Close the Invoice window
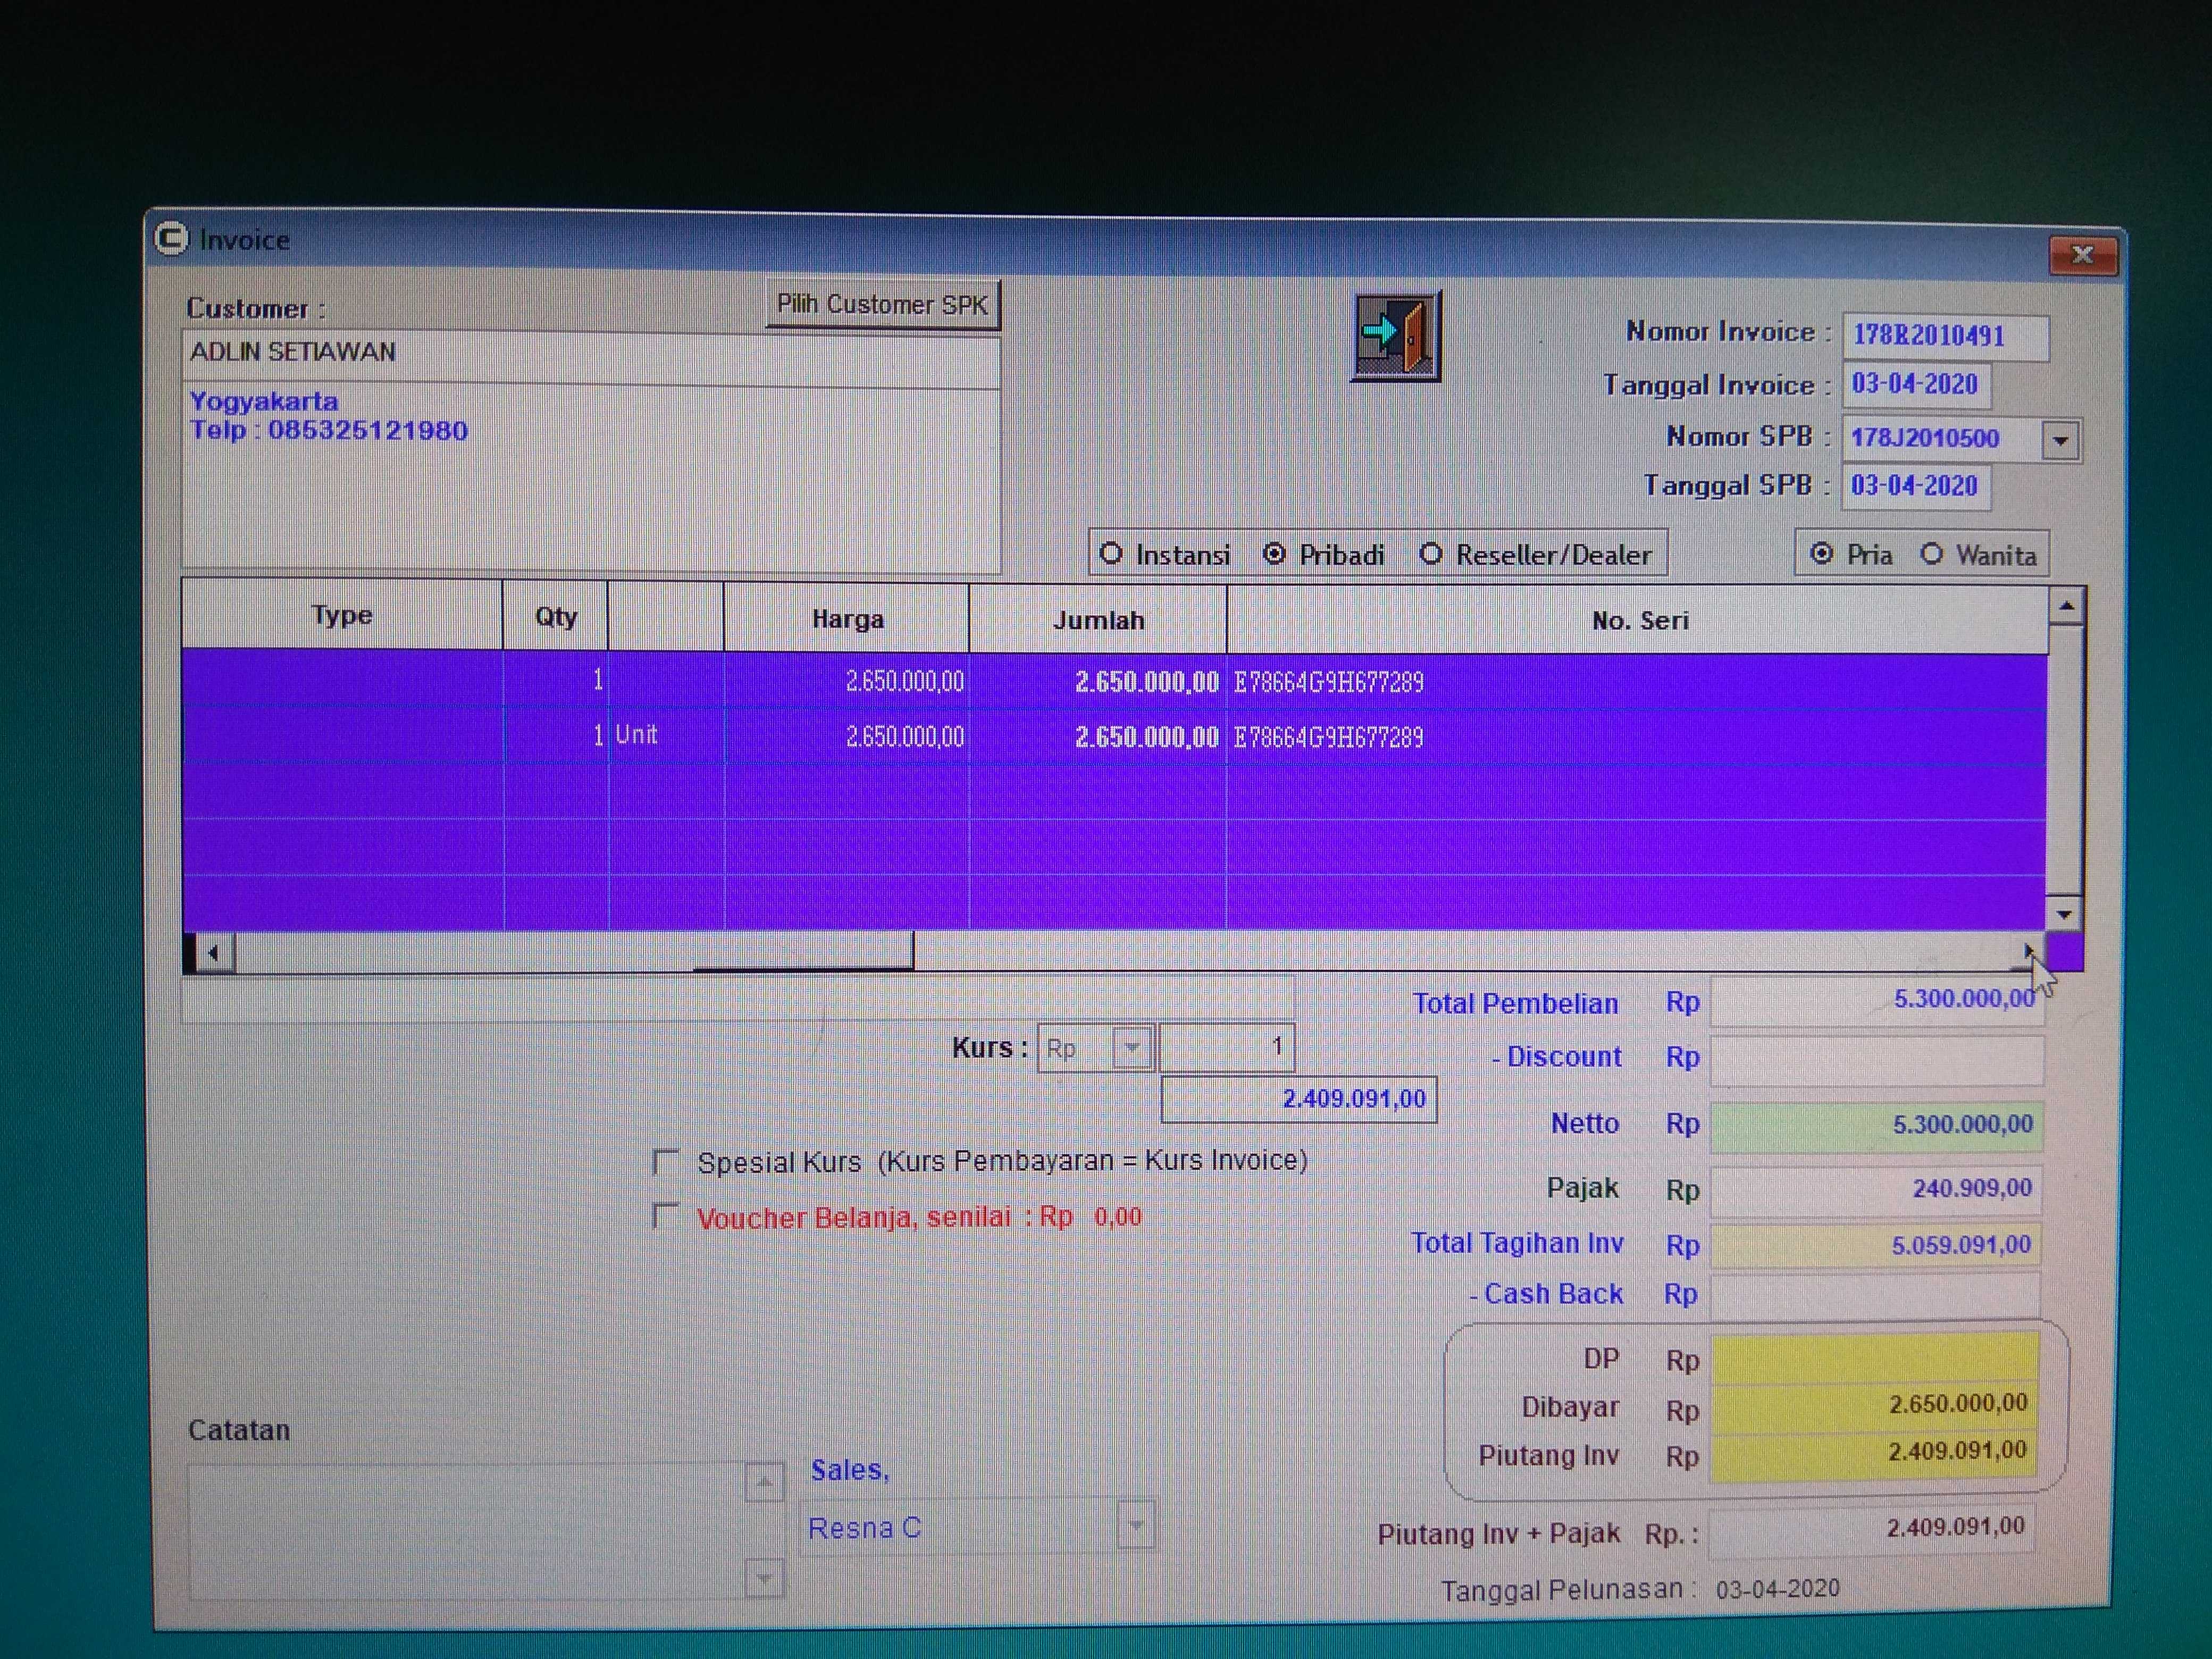 click(2082, 254)
